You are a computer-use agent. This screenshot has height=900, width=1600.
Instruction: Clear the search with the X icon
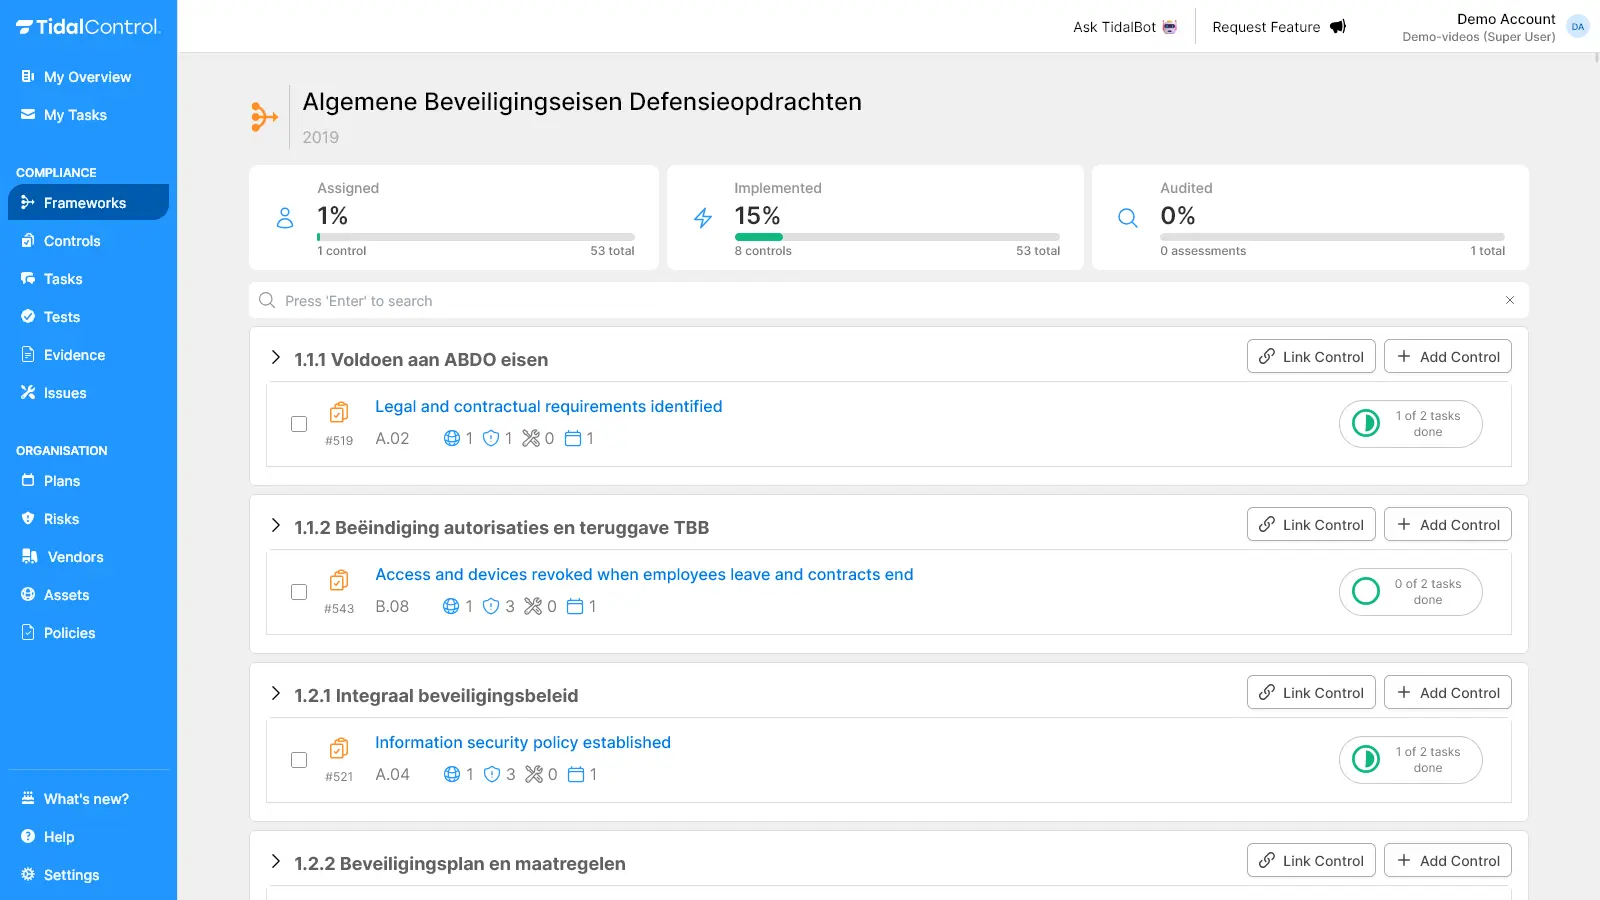[1509, 300]
